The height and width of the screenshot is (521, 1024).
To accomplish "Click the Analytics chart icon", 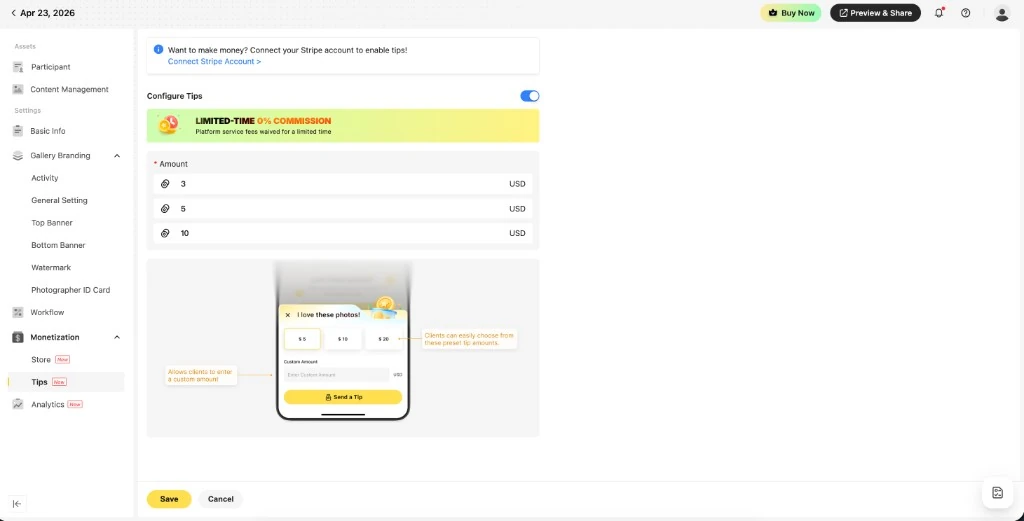I will pos(18,405).
